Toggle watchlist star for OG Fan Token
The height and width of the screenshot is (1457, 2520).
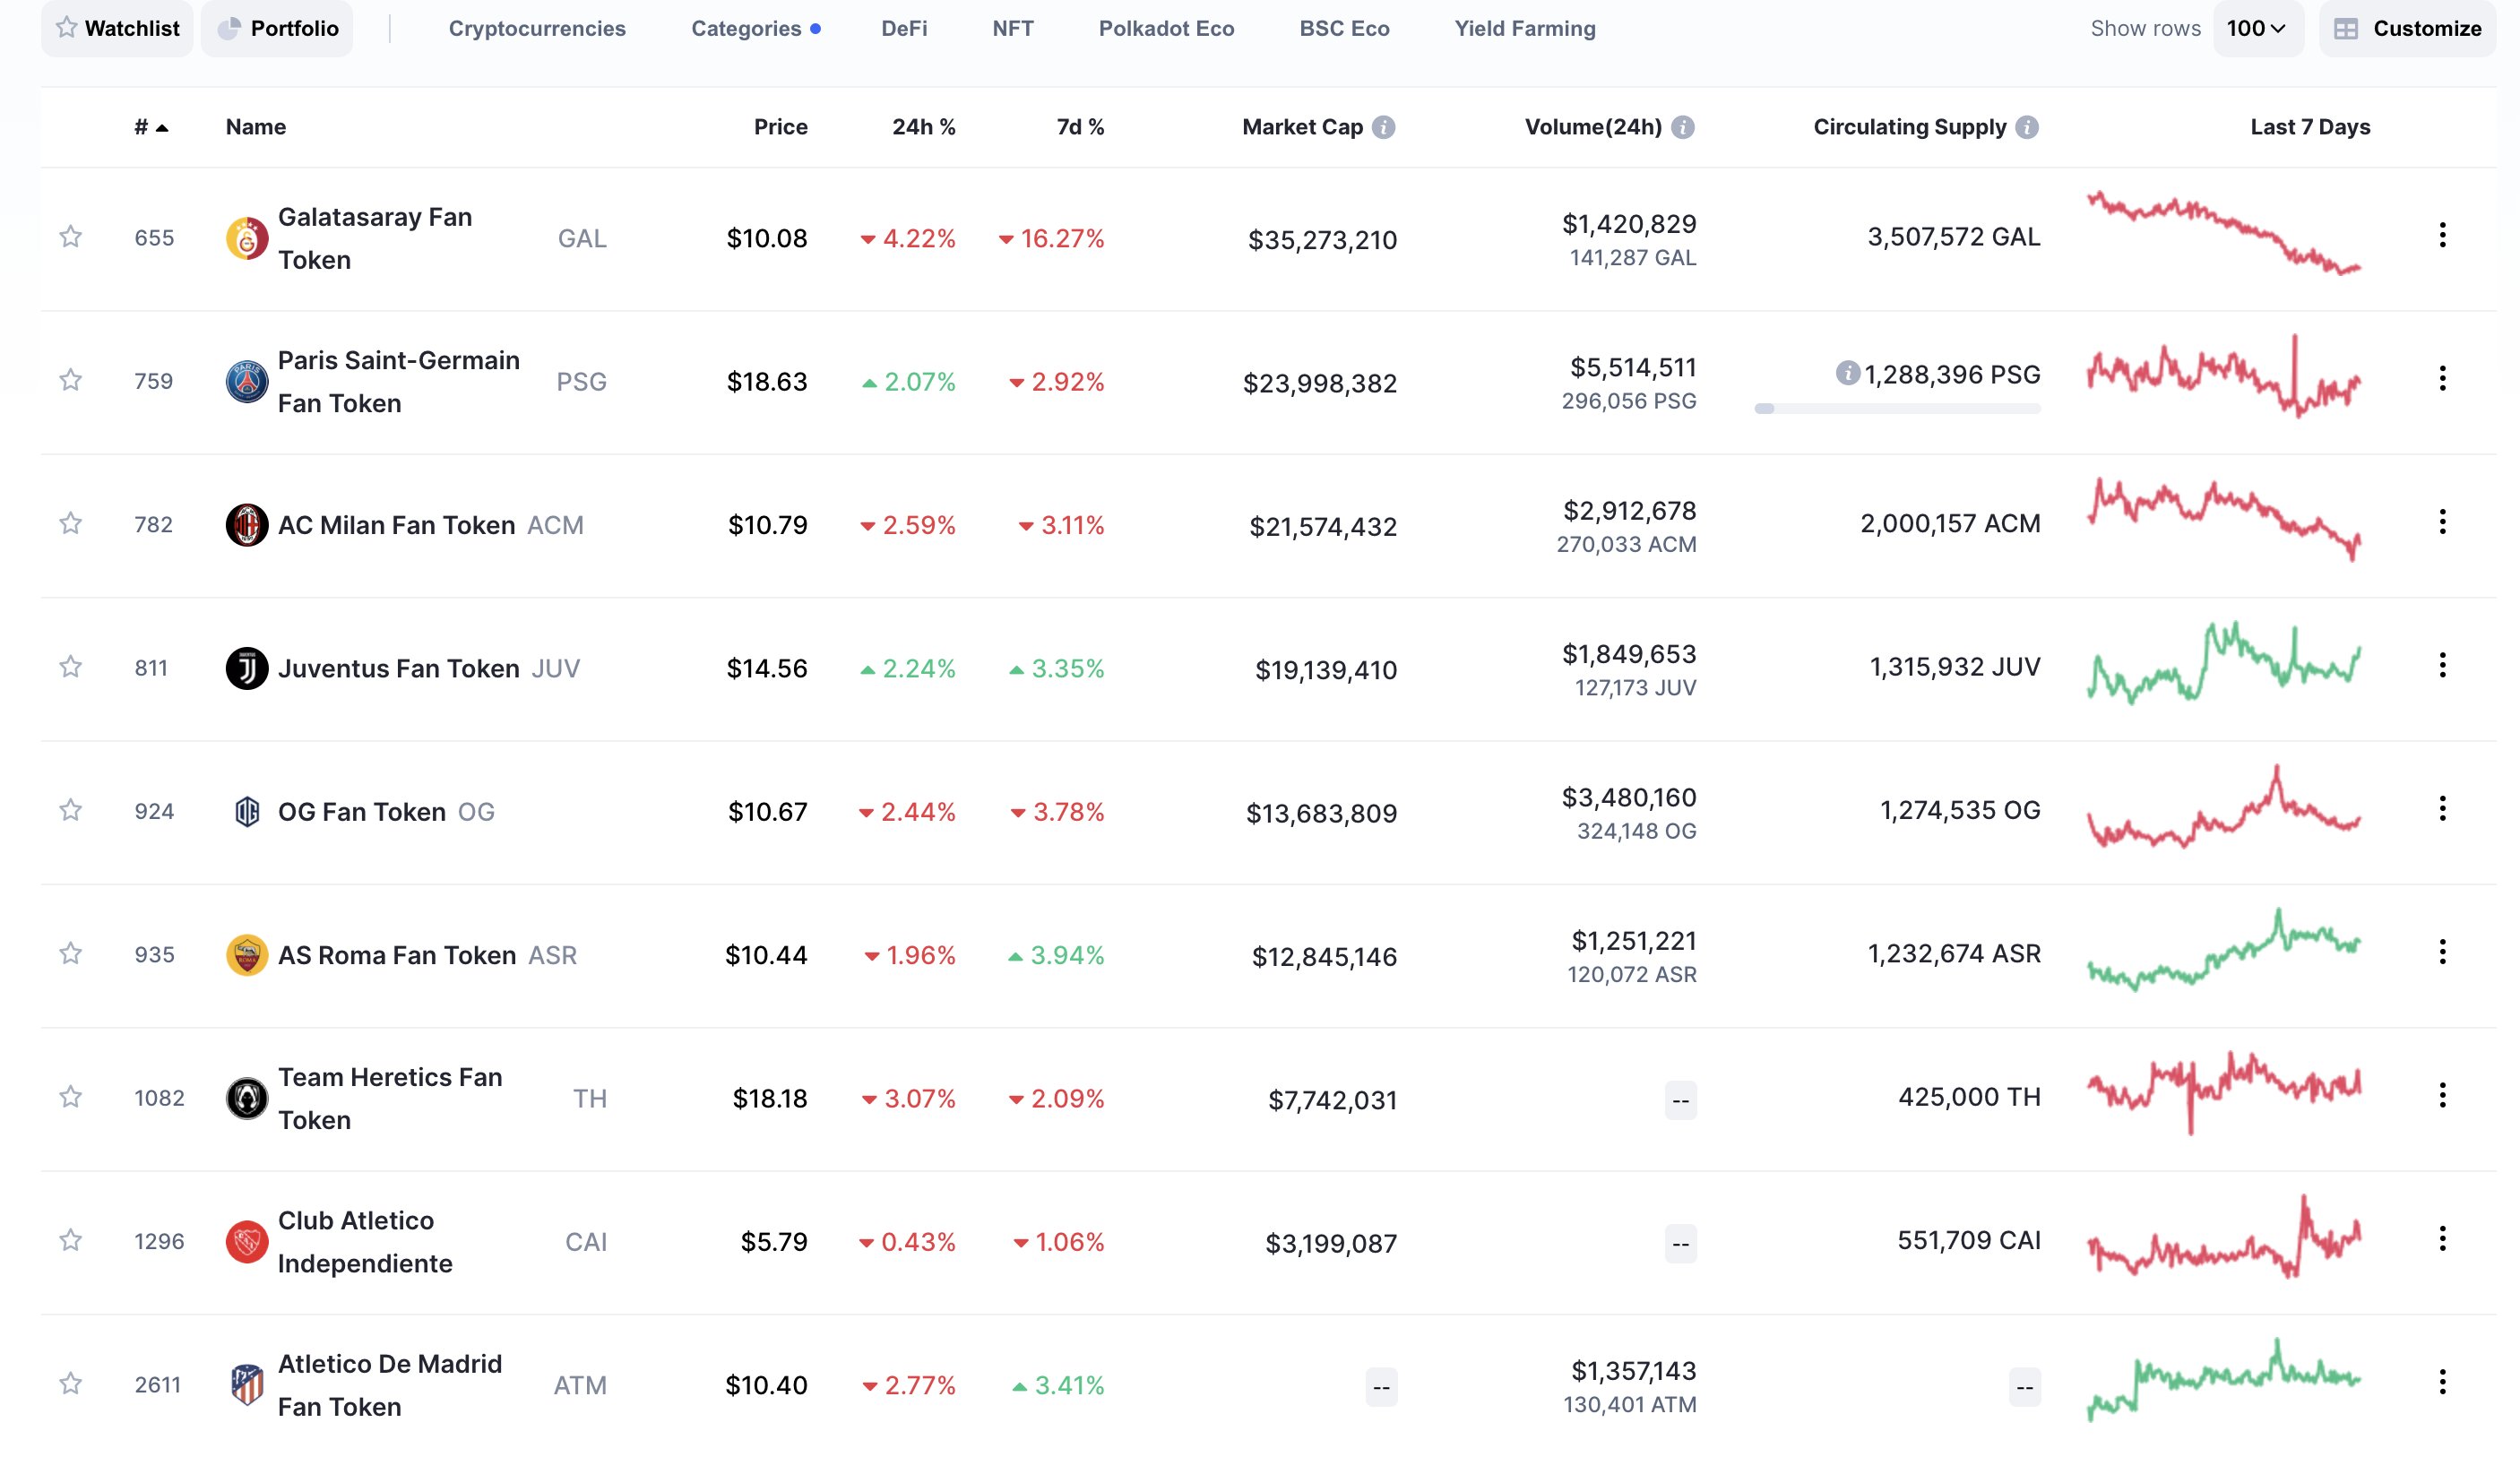point(70,810)
